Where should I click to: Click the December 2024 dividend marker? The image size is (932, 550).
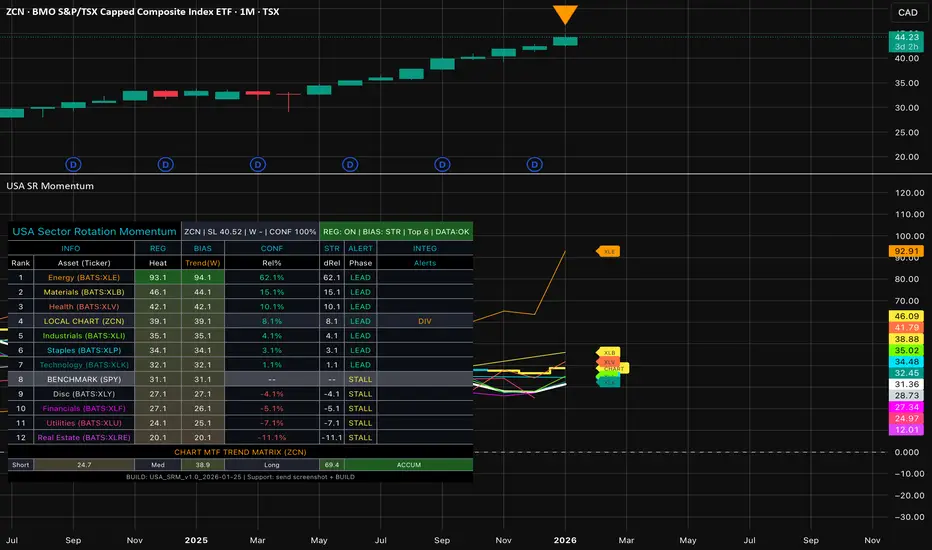pos(165,165)
